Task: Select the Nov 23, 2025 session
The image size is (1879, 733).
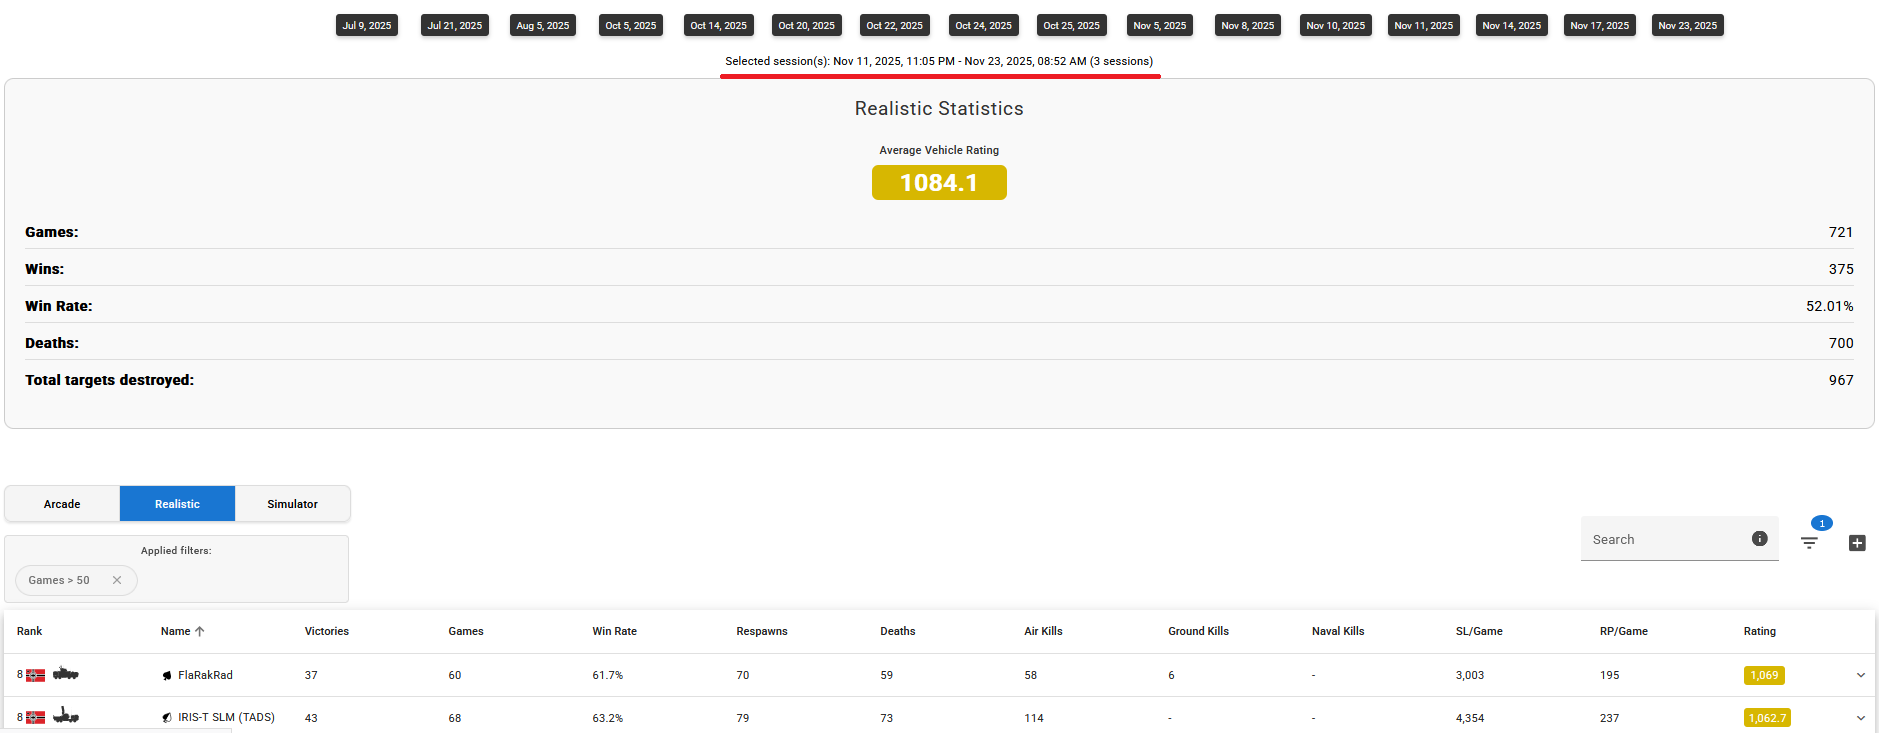Action: [x=1688, y=25]
